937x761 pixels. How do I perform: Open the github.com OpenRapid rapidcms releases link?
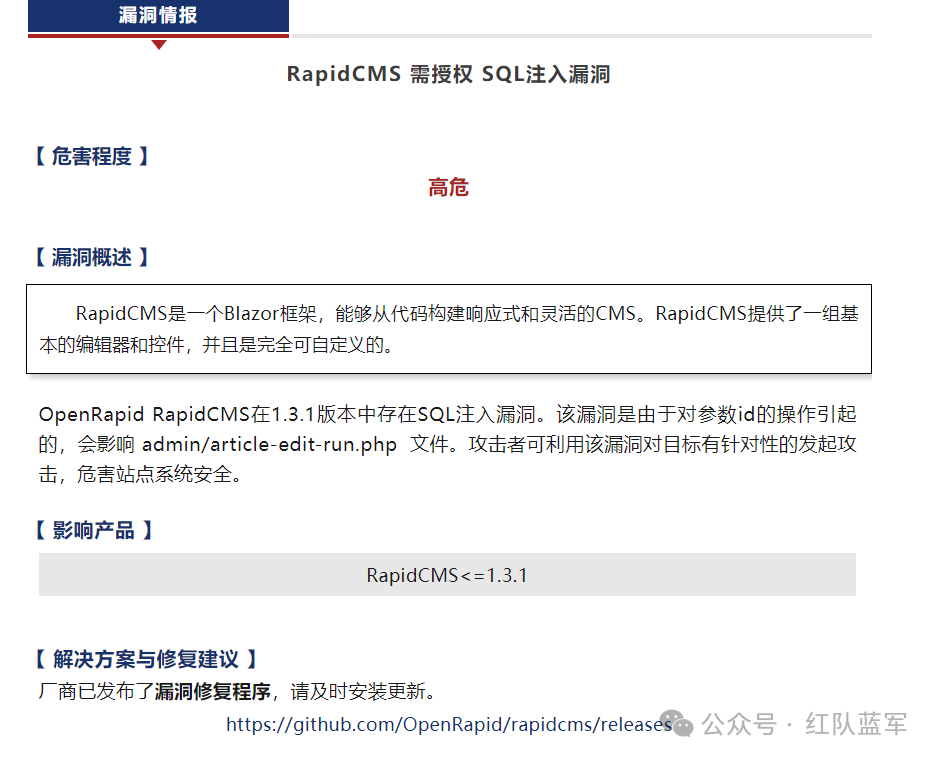(x=449, y=725)
